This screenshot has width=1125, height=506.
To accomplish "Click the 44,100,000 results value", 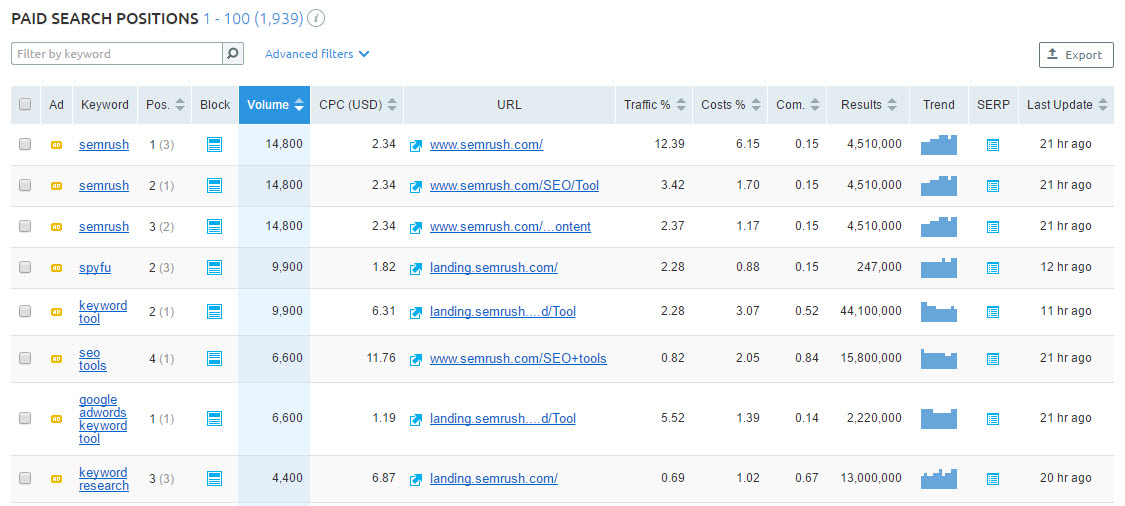I will pos(871,311).
